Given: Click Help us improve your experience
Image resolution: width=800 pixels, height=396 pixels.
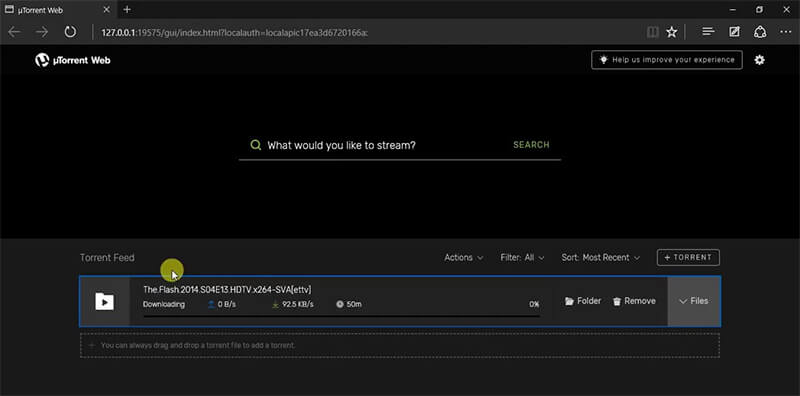Looking at the screenshot, I should (667, 60).
